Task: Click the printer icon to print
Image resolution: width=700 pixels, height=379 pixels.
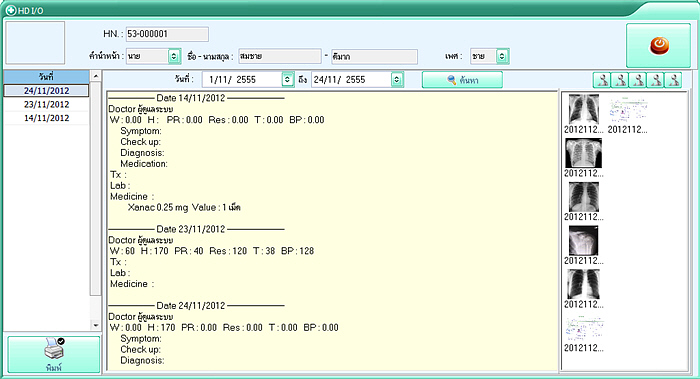Action: click(x=54, y=354)
